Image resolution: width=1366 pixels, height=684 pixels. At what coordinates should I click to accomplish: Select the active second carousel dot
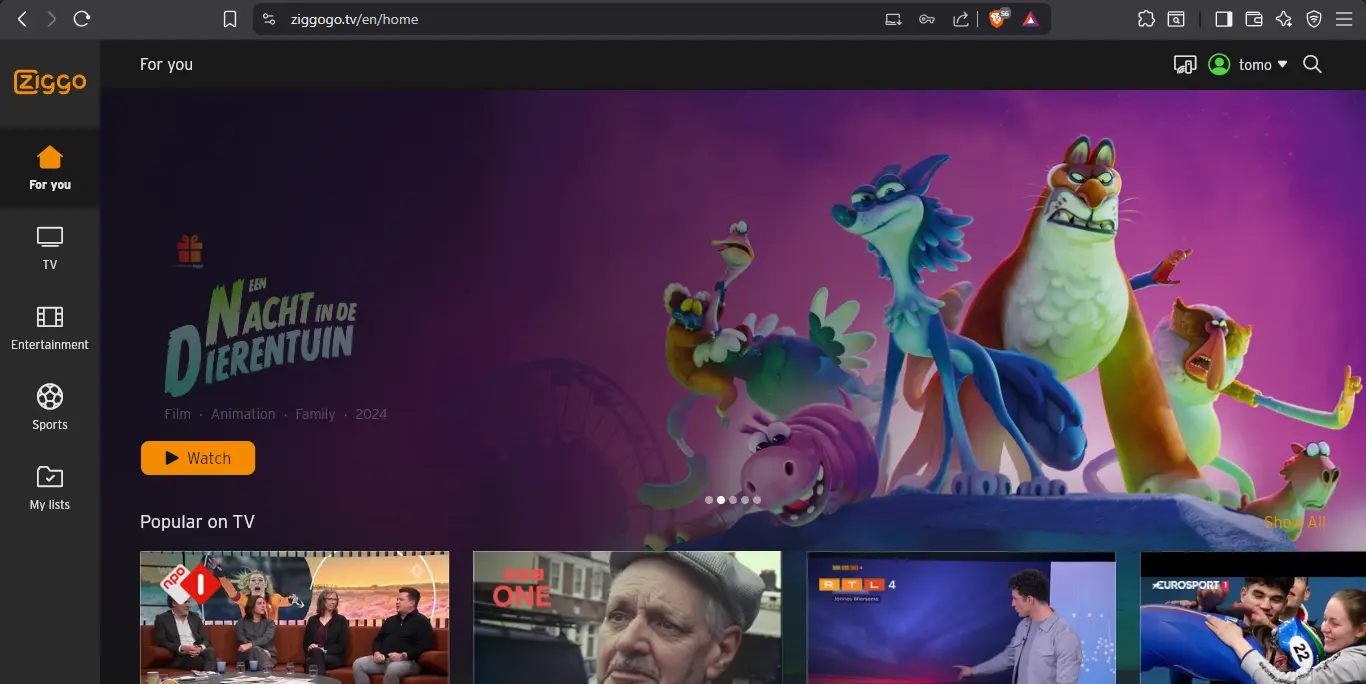[x=721, y=500]
